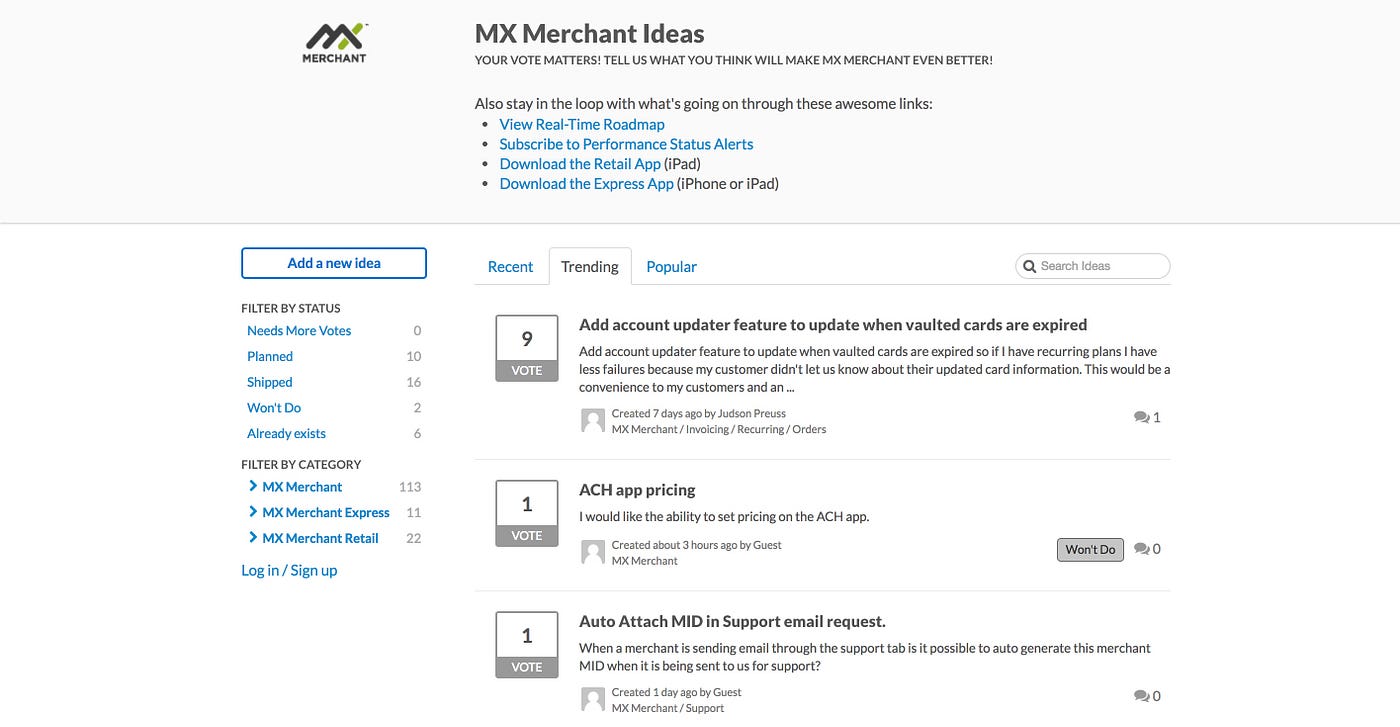Screen dimensions: 1400x727
Task: Open Subscribe to Performance Status Alerts link
Action: click(x=626, y=144)
